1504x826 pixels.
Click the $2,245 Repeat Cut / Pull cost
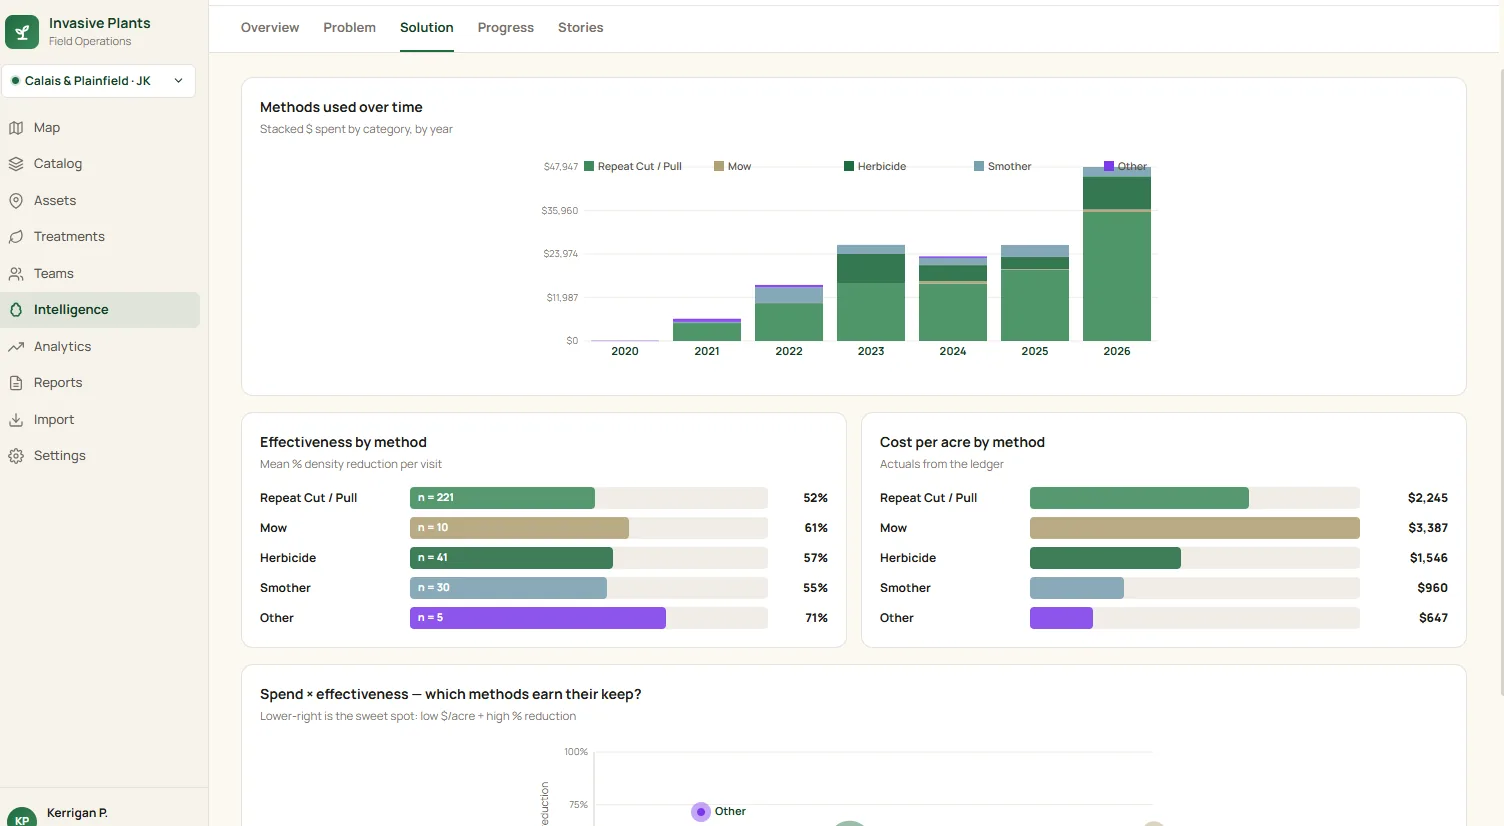click(x=1428, y=498)
